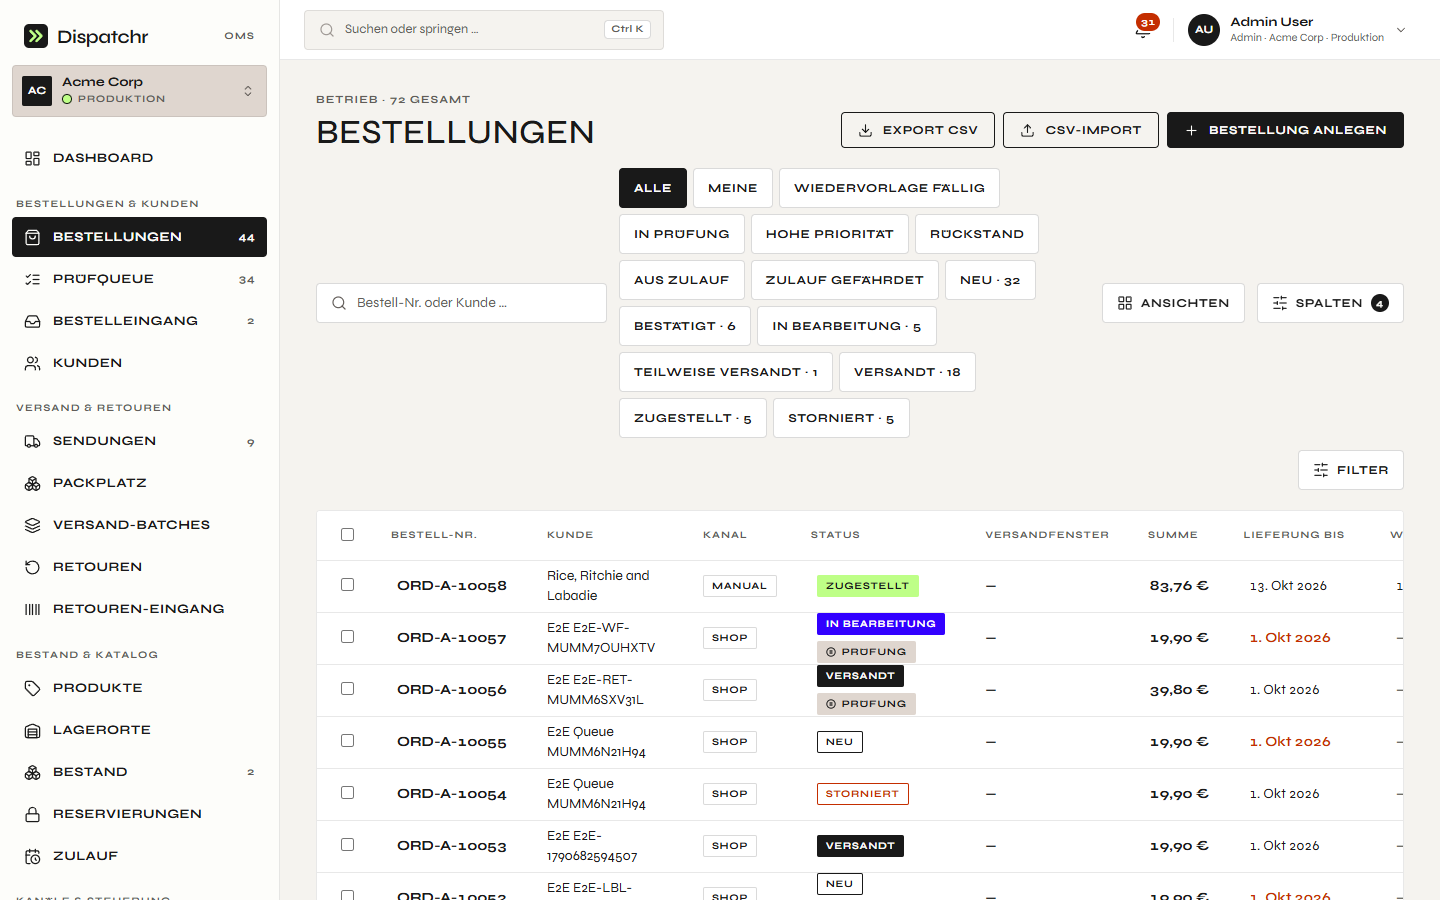The image size is (1440, 900).
Task: Go to Retouren
Action: tap(139, 567)
